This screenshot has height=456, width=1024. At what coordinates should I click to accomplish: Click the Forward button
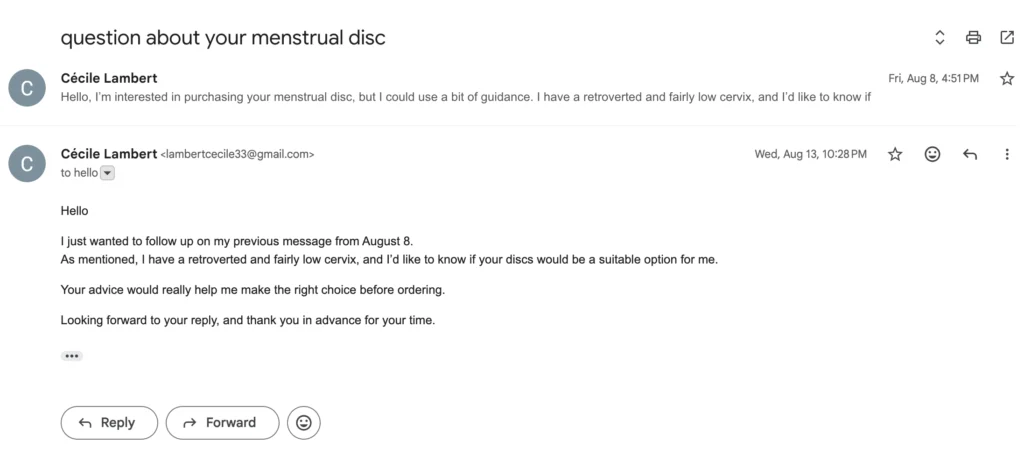(221, 423)
